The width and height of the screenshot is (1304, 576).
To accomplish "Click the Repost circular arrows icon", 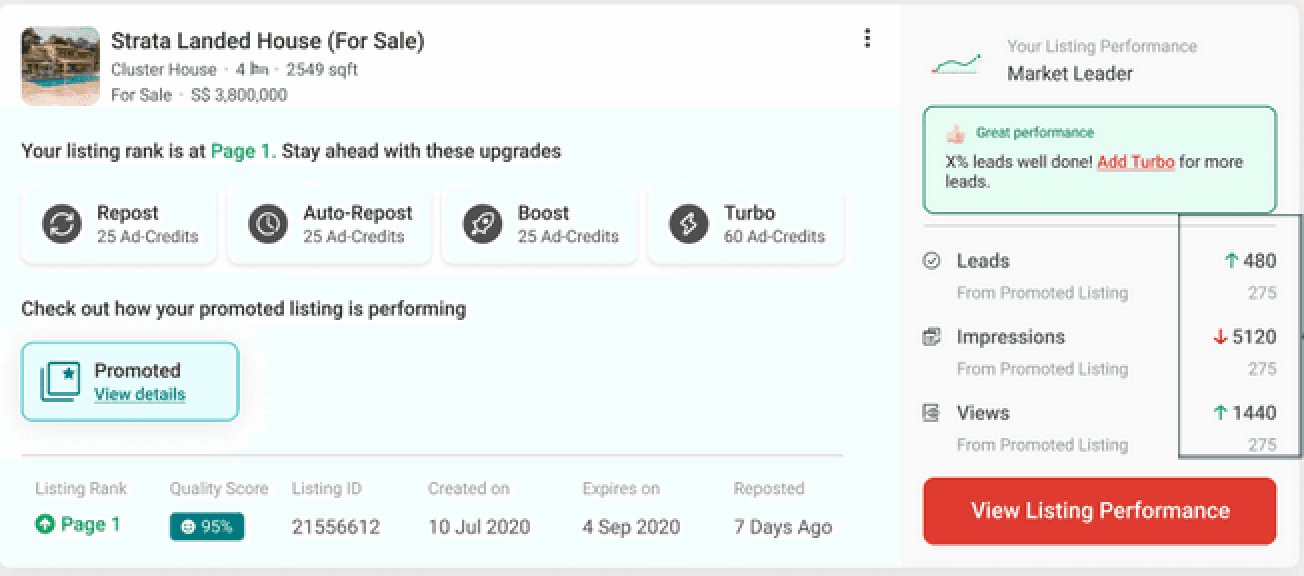I will tap(62, 224).
